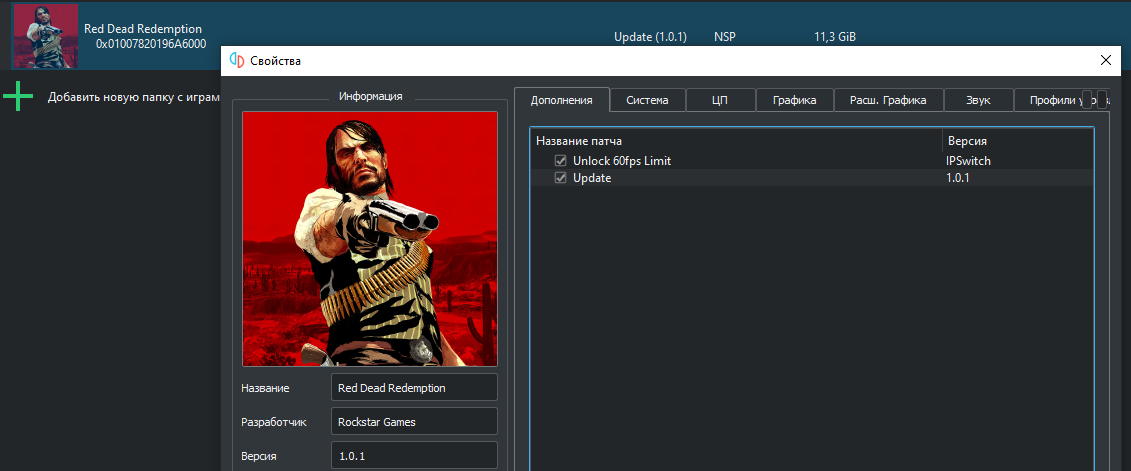This screenshot has height=471, width=1131.
Task: Click Название field with Red Dead Redemption
Action: click(x=414, y=387)
